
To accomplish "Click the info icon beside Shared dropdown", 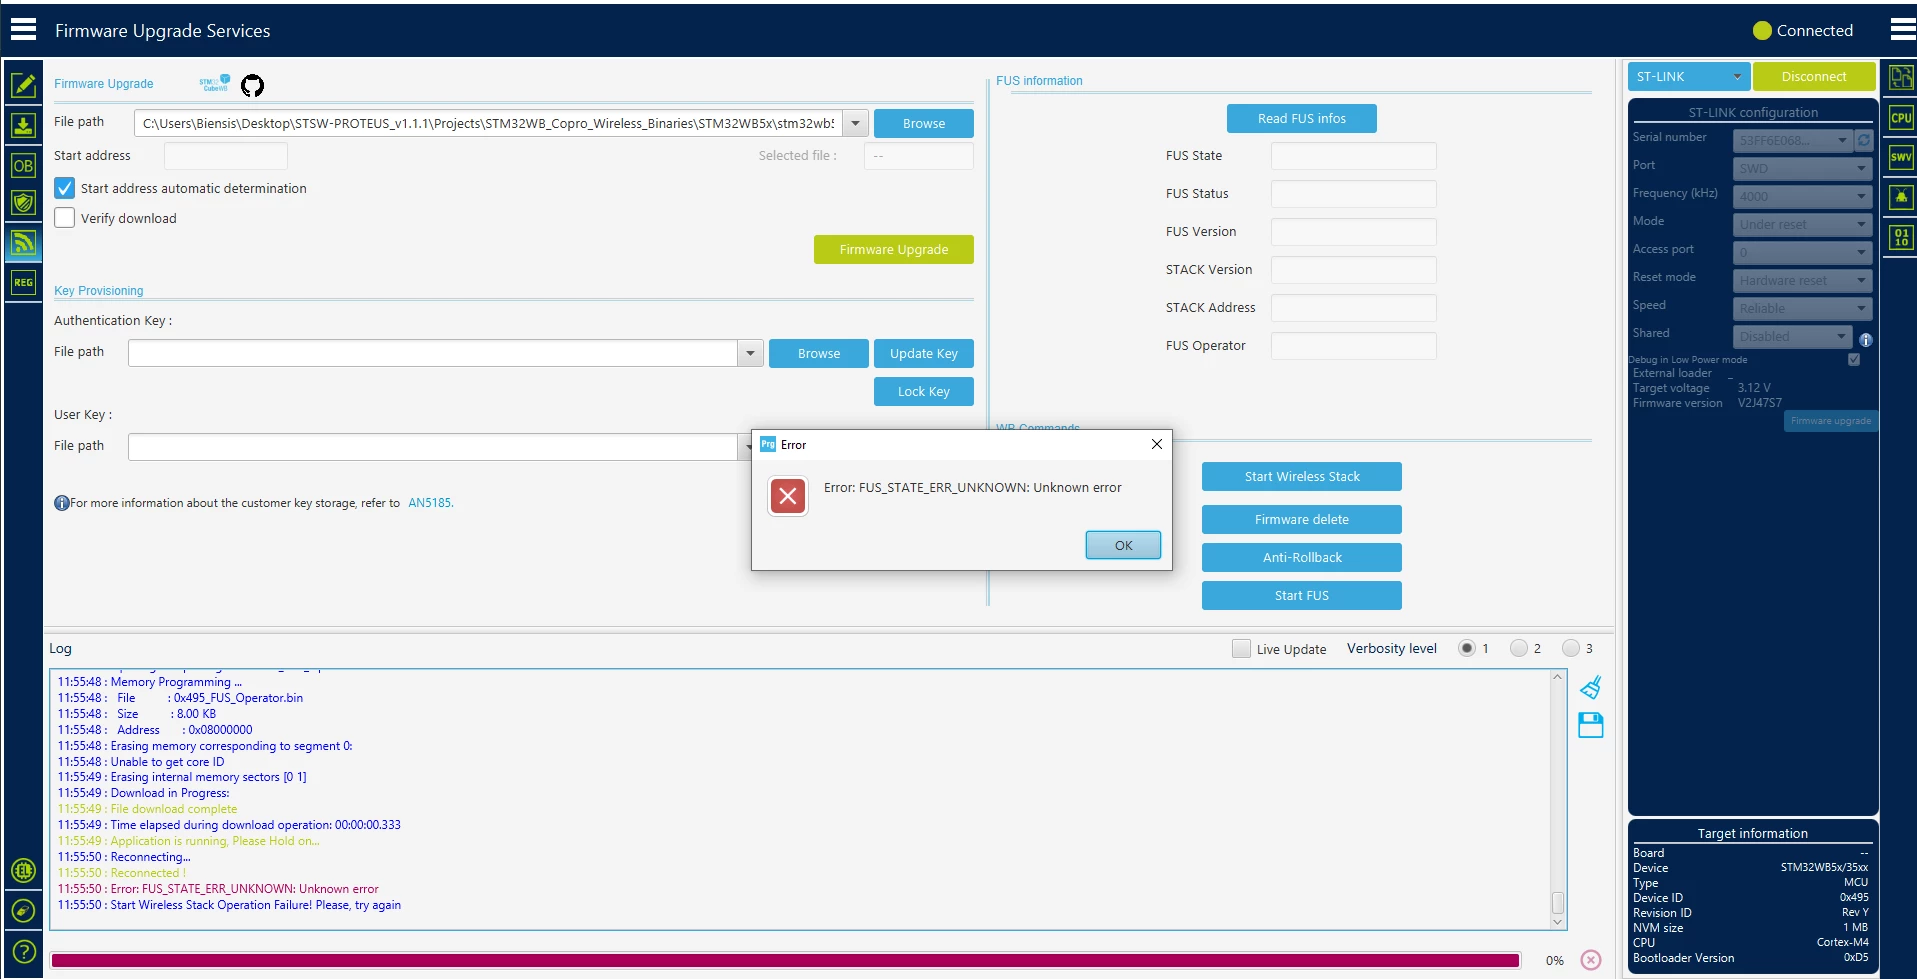I will click(1866, 340).
